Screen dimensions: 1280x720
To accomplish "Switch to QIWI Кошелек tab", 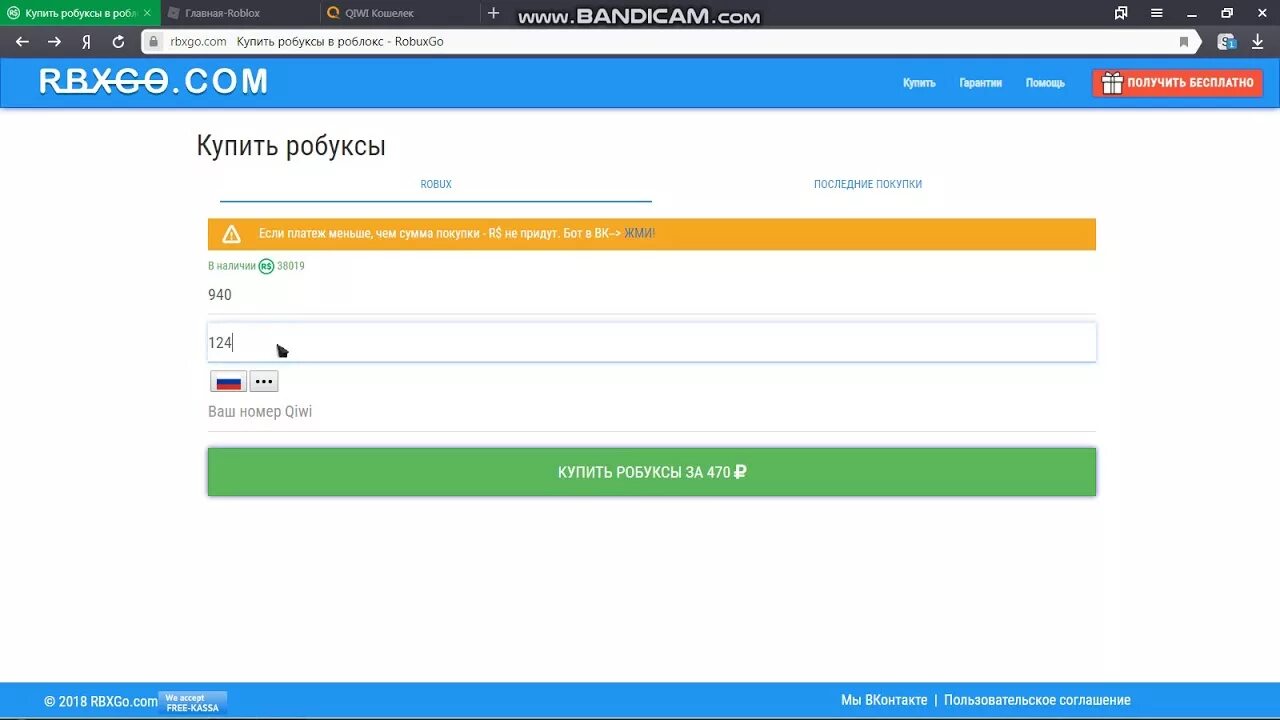I will click(400, 13).
